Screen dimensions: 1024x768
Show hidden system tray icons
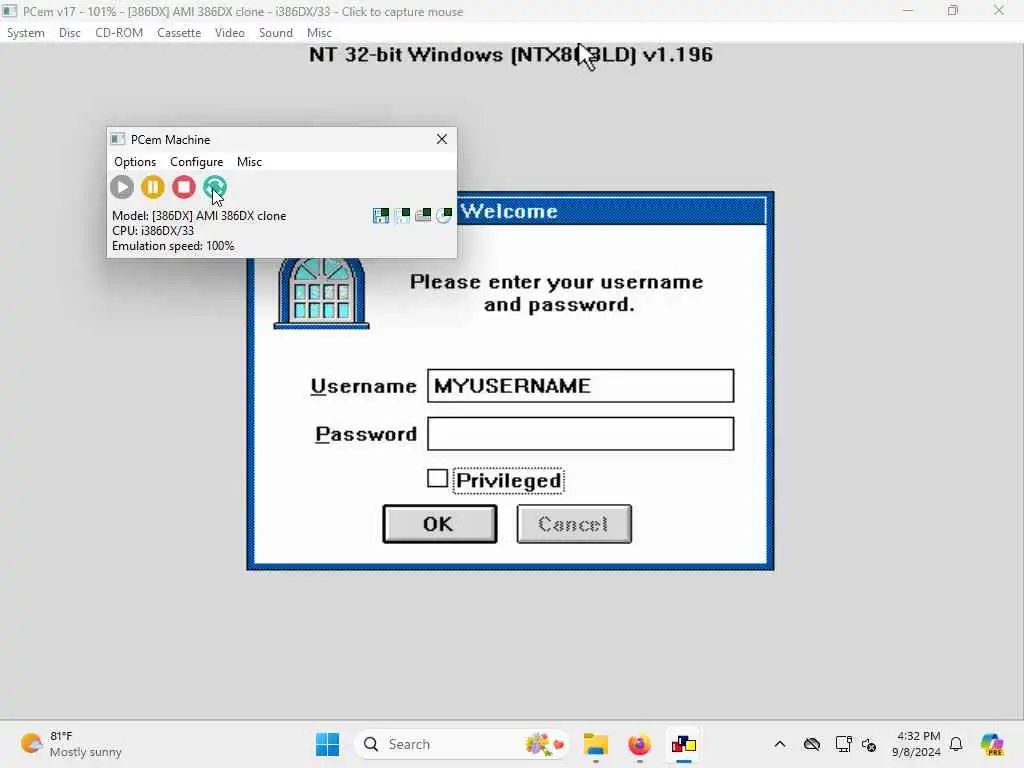780,744
